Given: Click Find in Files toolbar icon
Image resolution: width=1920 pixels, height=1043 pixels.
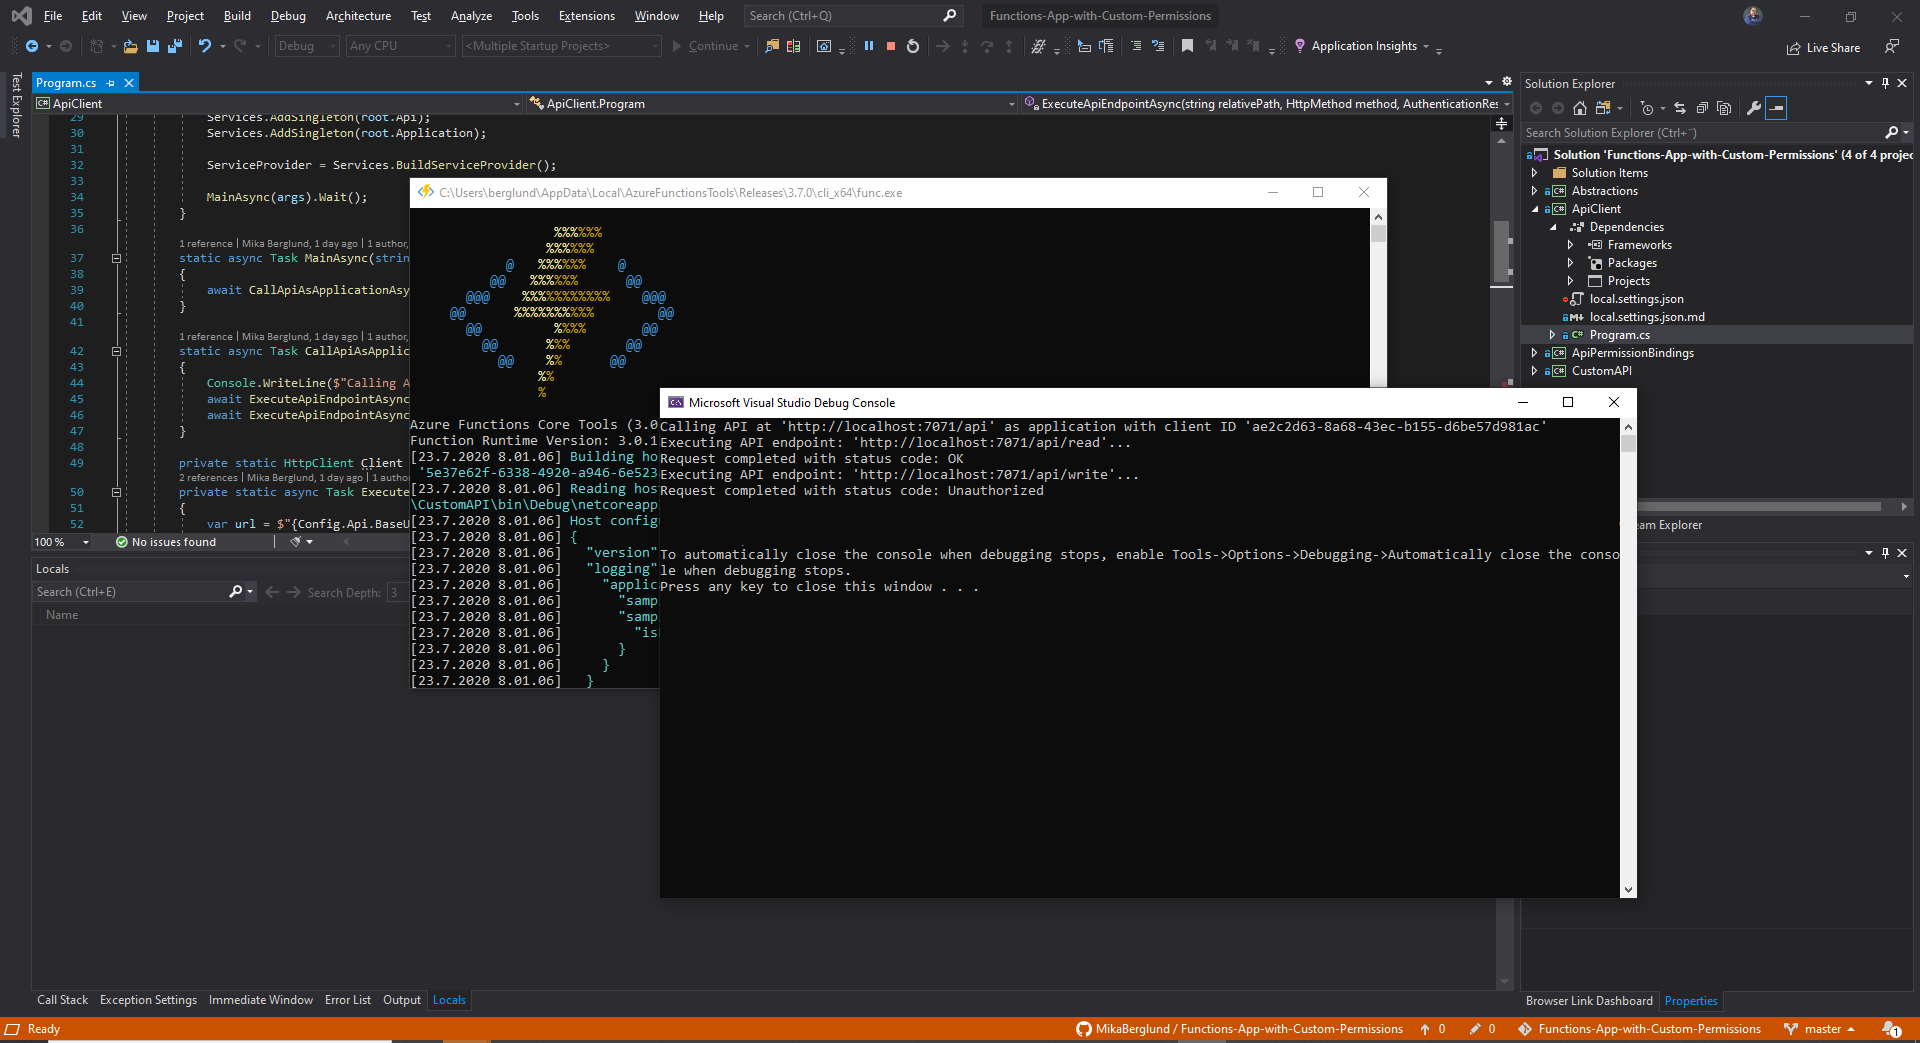Looking at the screenshot, I should [772, 46].
